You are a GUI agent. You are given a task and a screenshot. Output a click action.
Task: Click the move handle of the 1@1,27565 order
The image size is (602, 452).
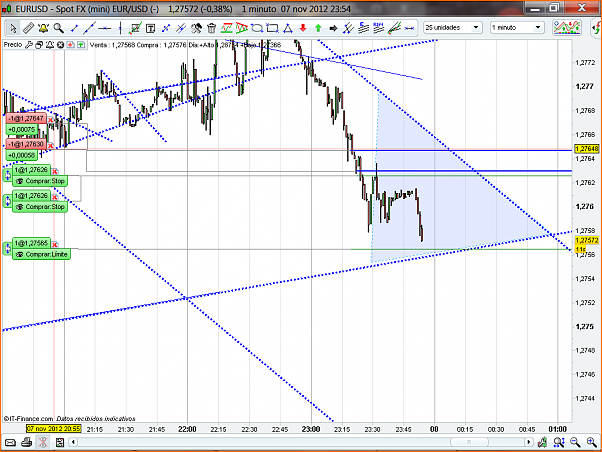(8, 248)
